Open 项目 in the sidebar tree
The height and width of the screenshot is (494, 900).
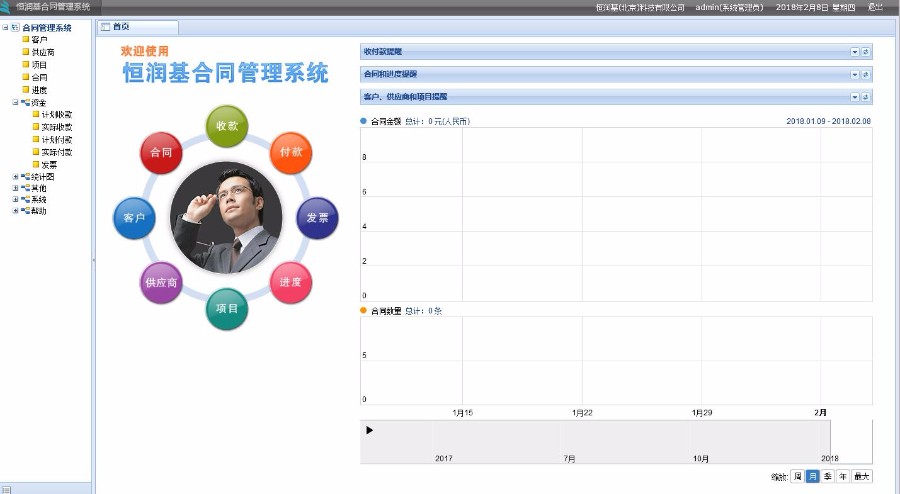[x=39, y=65]
